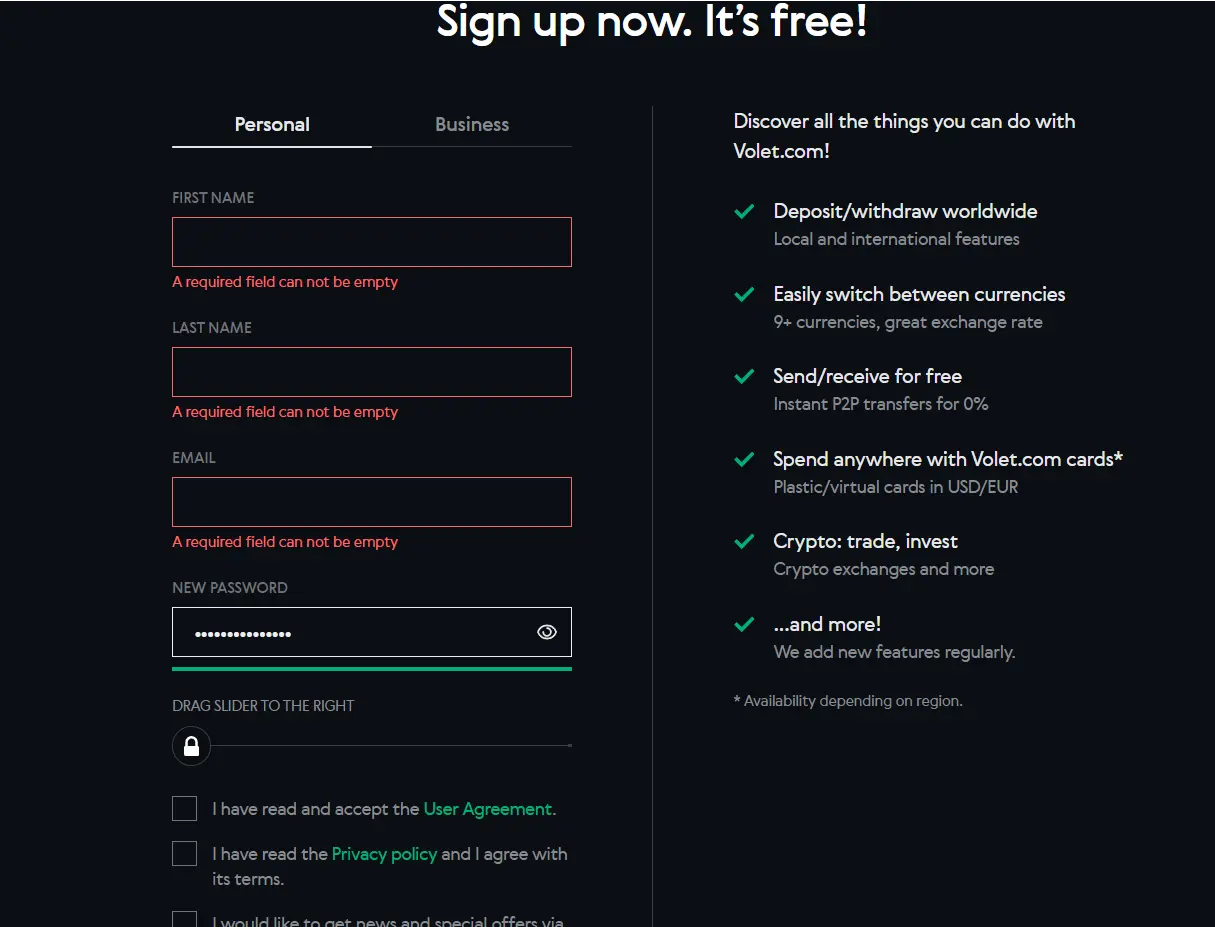This screenshot has width=1215, height=927.
Task: Toggle password visibility eye icon
Action: (x=546, y=632)
